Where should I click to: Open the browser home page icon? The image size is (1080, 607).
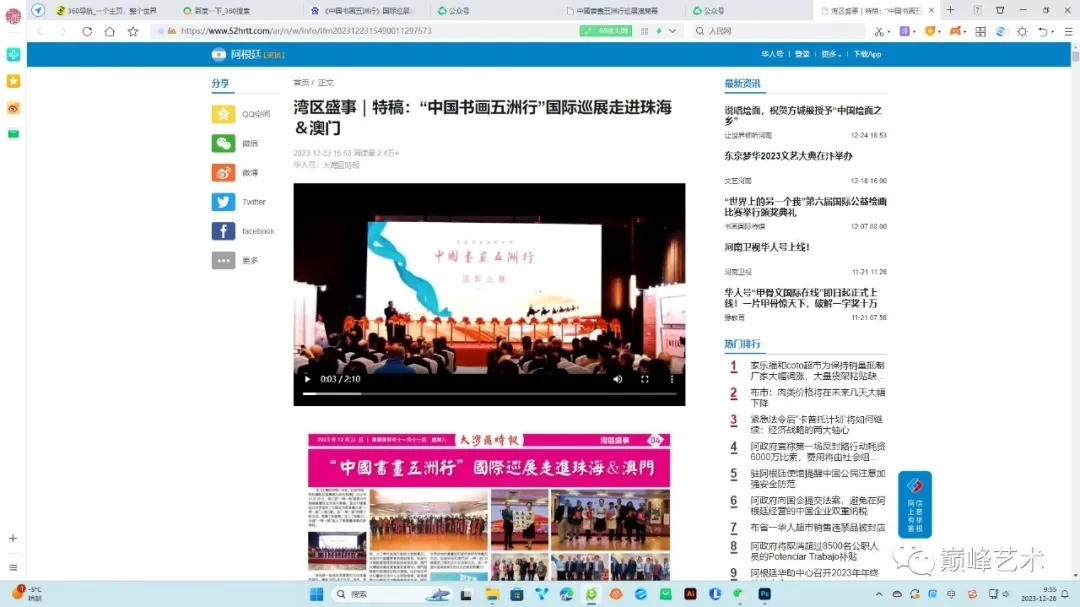pyautogui.click(x=108, y=31)
